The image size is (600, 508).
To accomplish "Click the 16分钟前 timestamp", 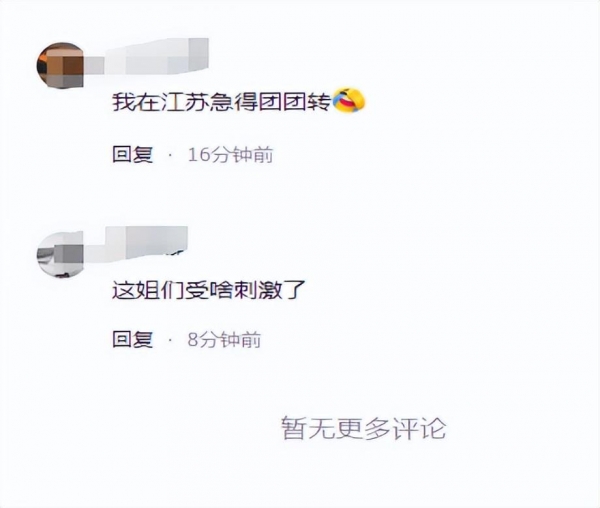I will click(x=230, y=155).
